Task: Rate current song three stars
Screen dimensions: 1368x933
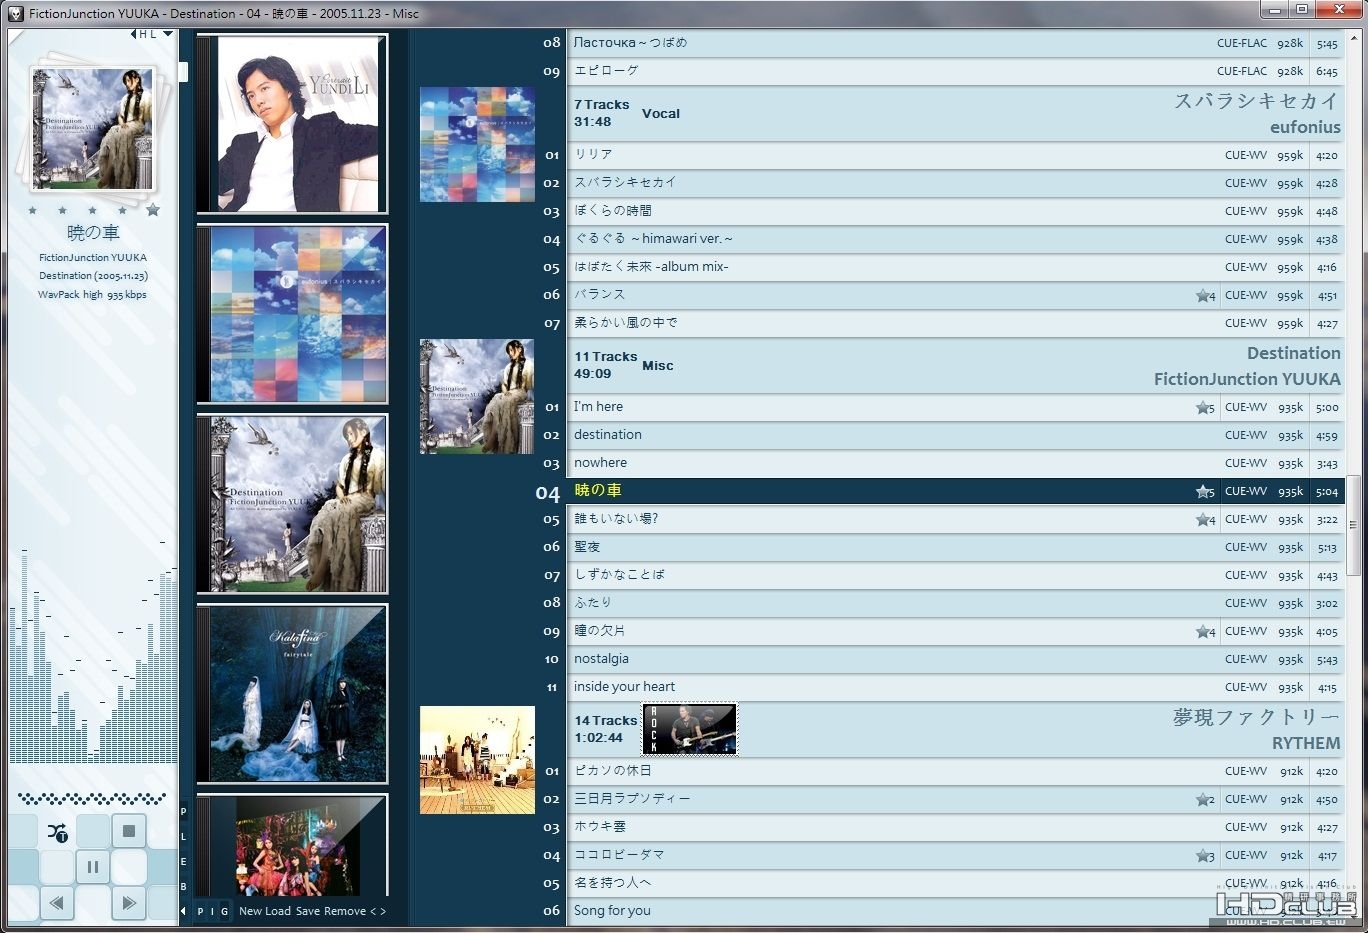Action: [93, 210]
